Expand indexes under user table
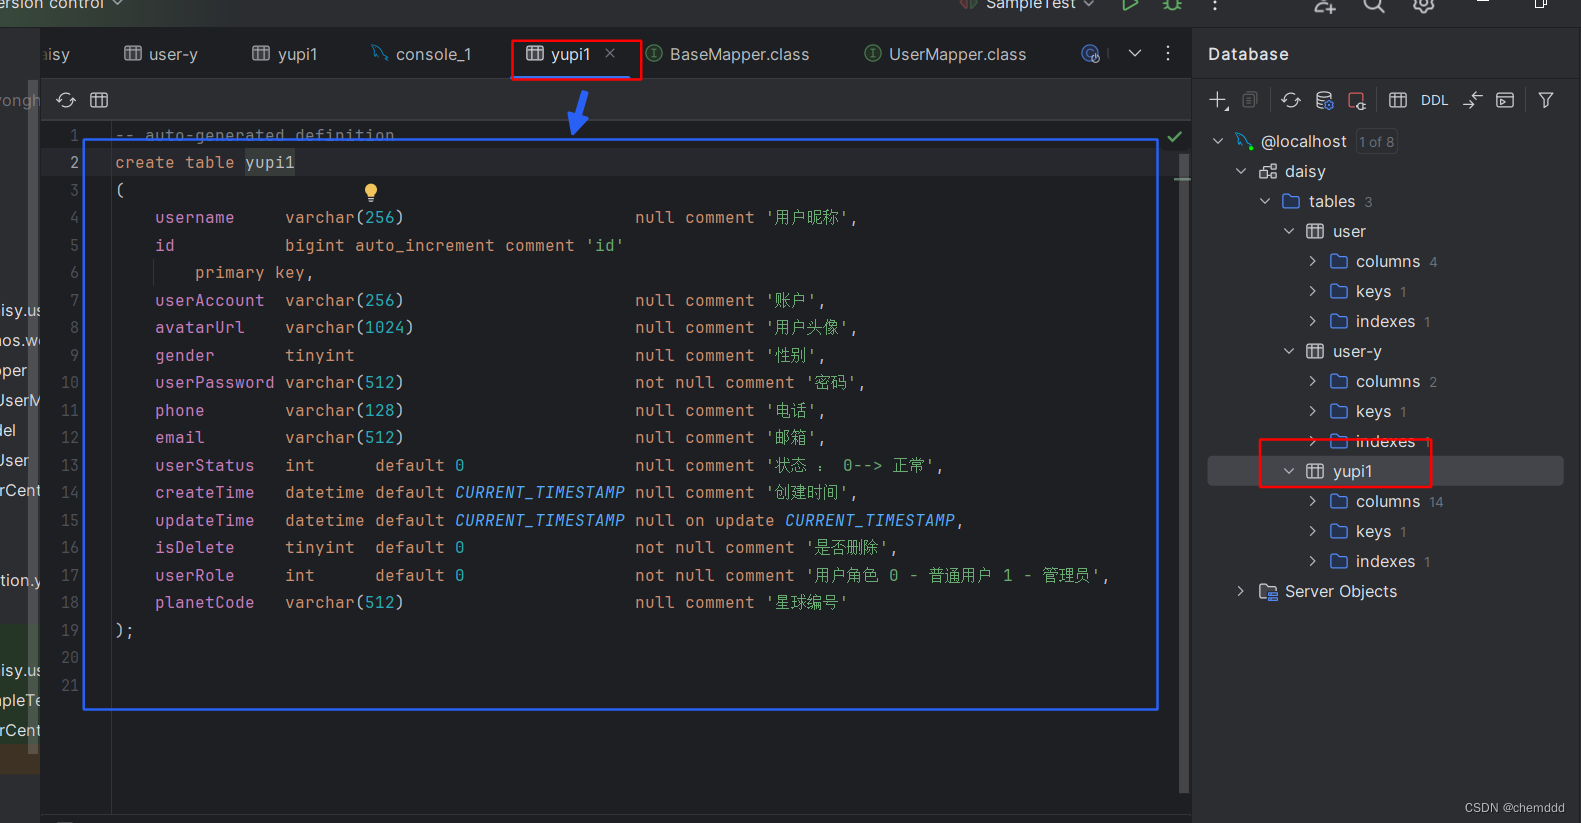Screen dimensions: 1581x823 (1312, 321)
